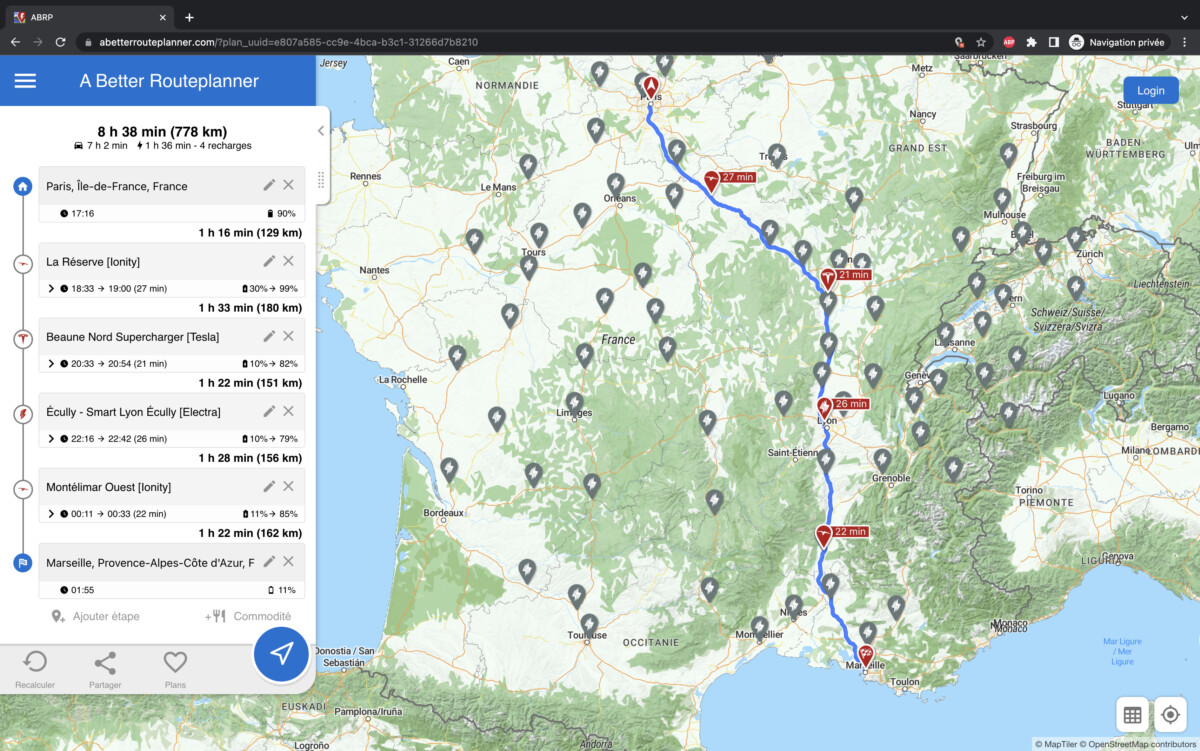Click the Ionity icon beside La Réserve
The width and height of the screenshot is (1200, 751).
pyautogui.click(x=22, y=263)
